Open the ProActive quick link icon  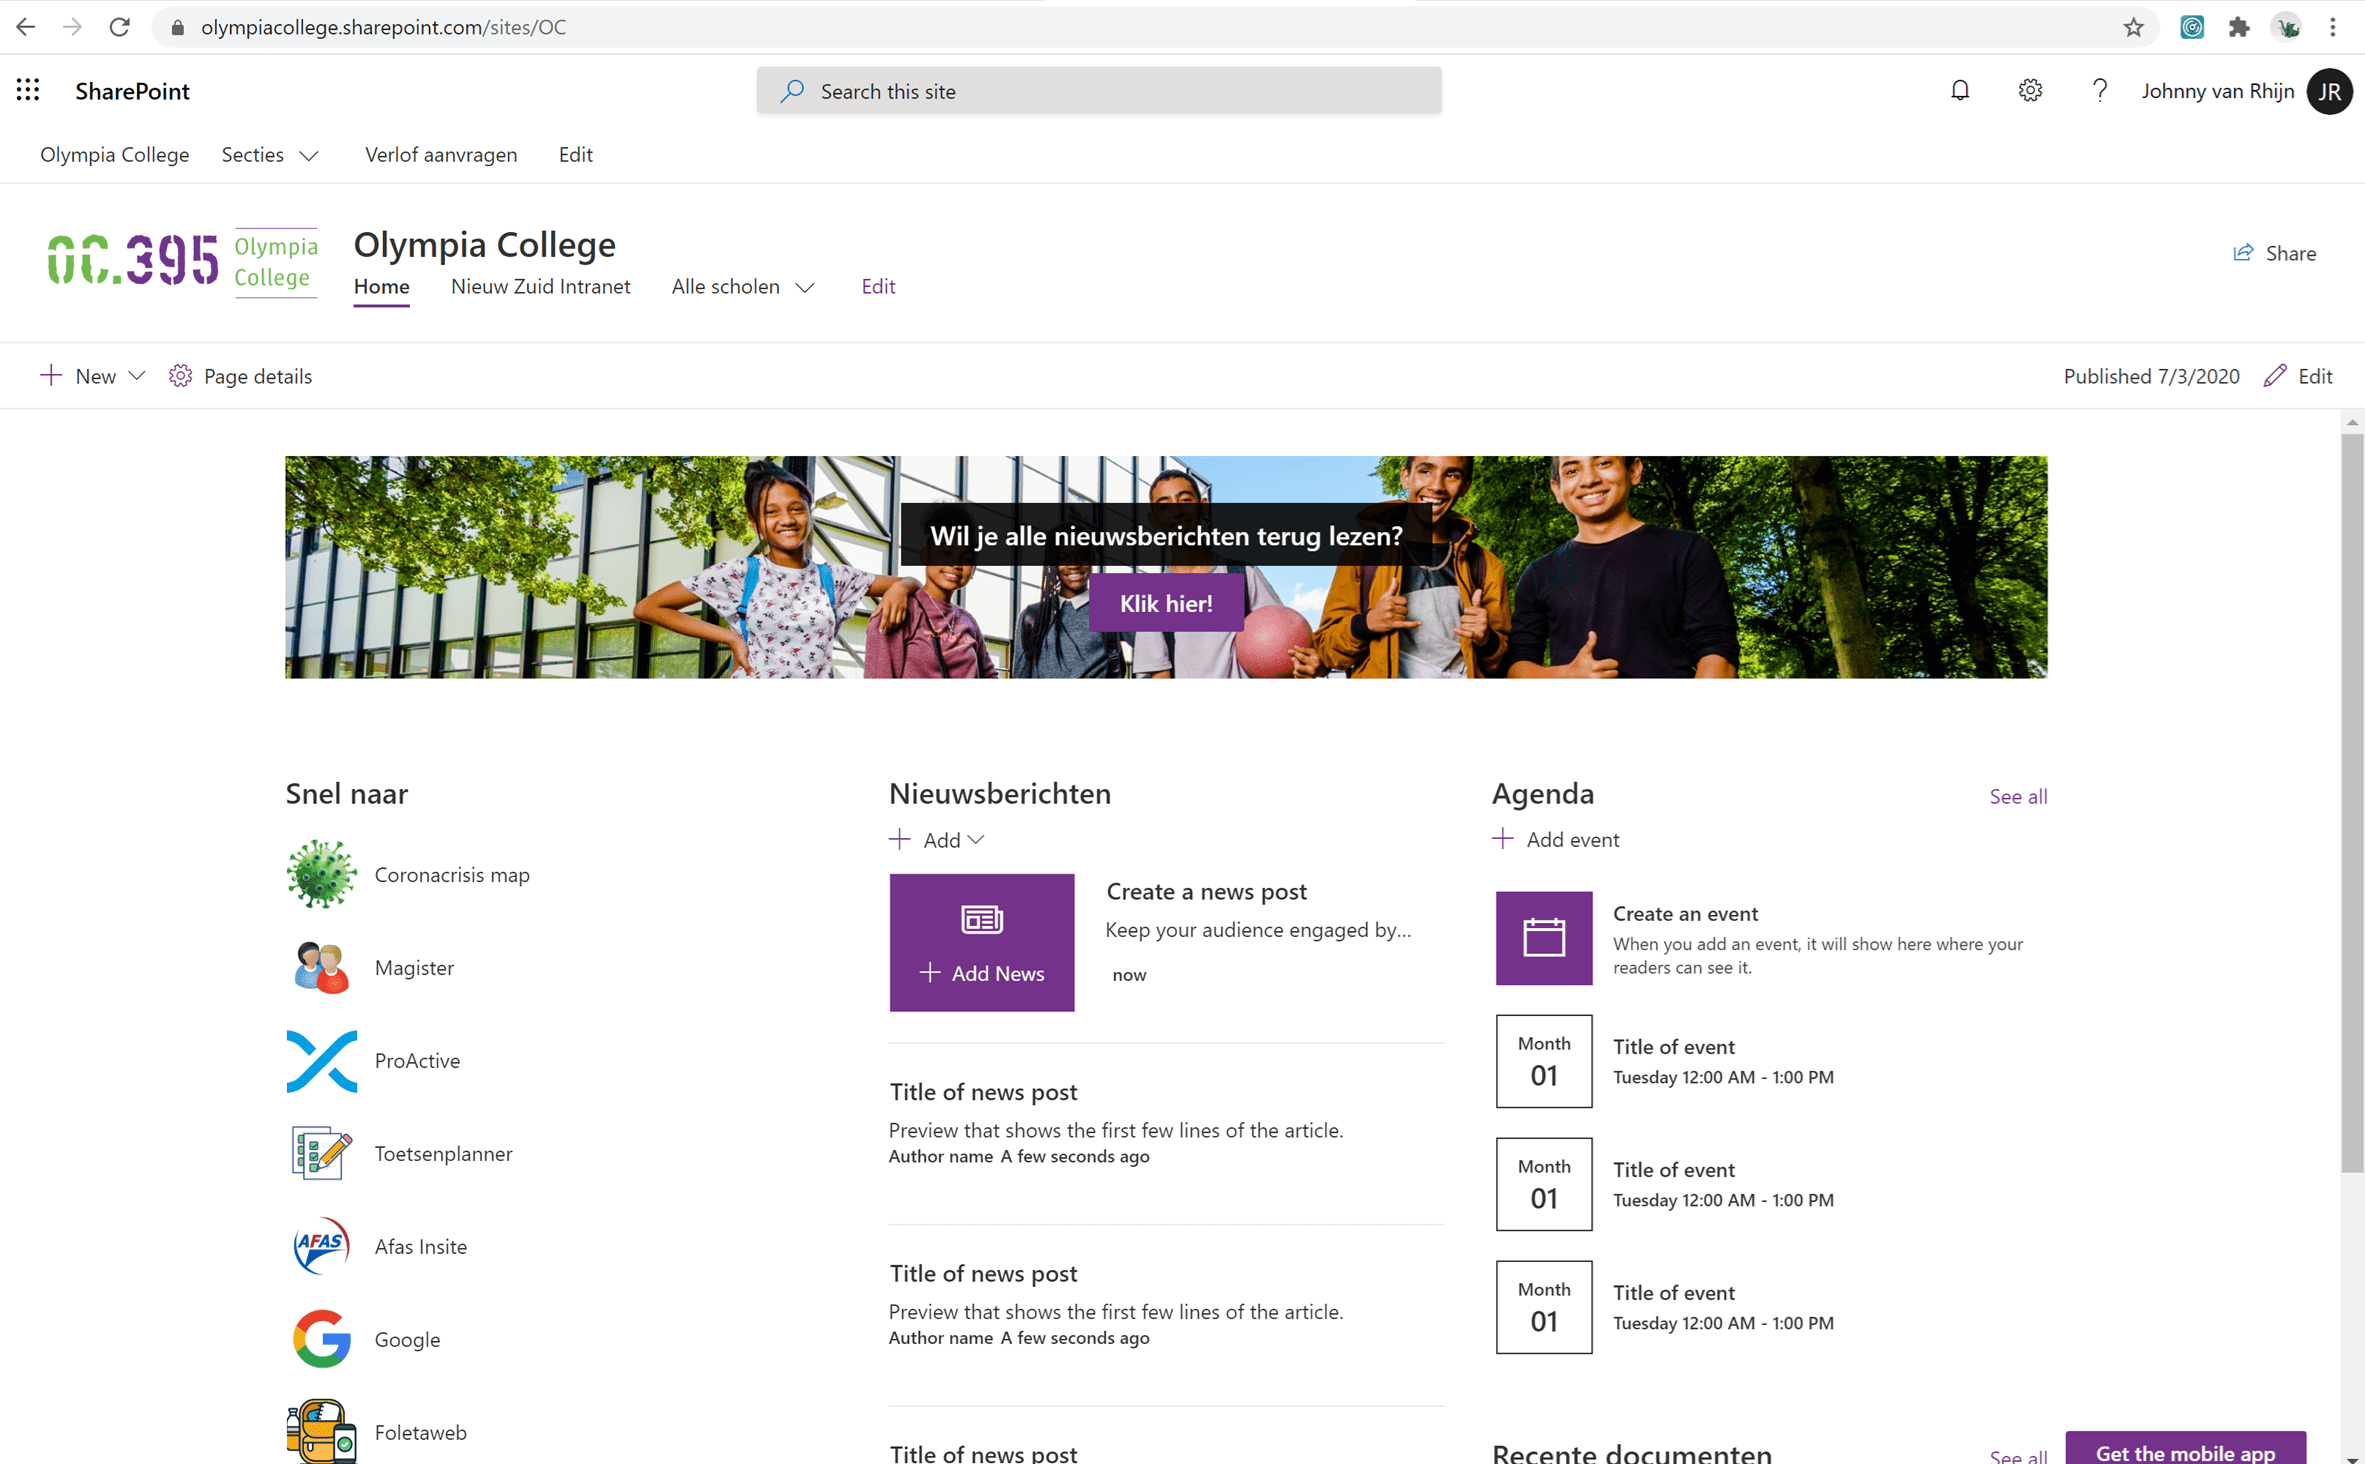tap(321, 1060)
